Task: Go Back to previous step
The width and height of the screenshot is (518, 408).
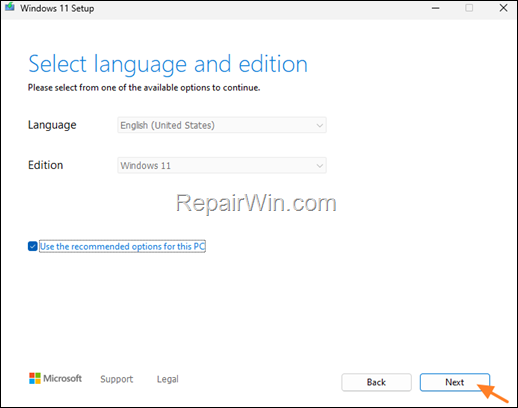Action: click(x=376, y=382)
